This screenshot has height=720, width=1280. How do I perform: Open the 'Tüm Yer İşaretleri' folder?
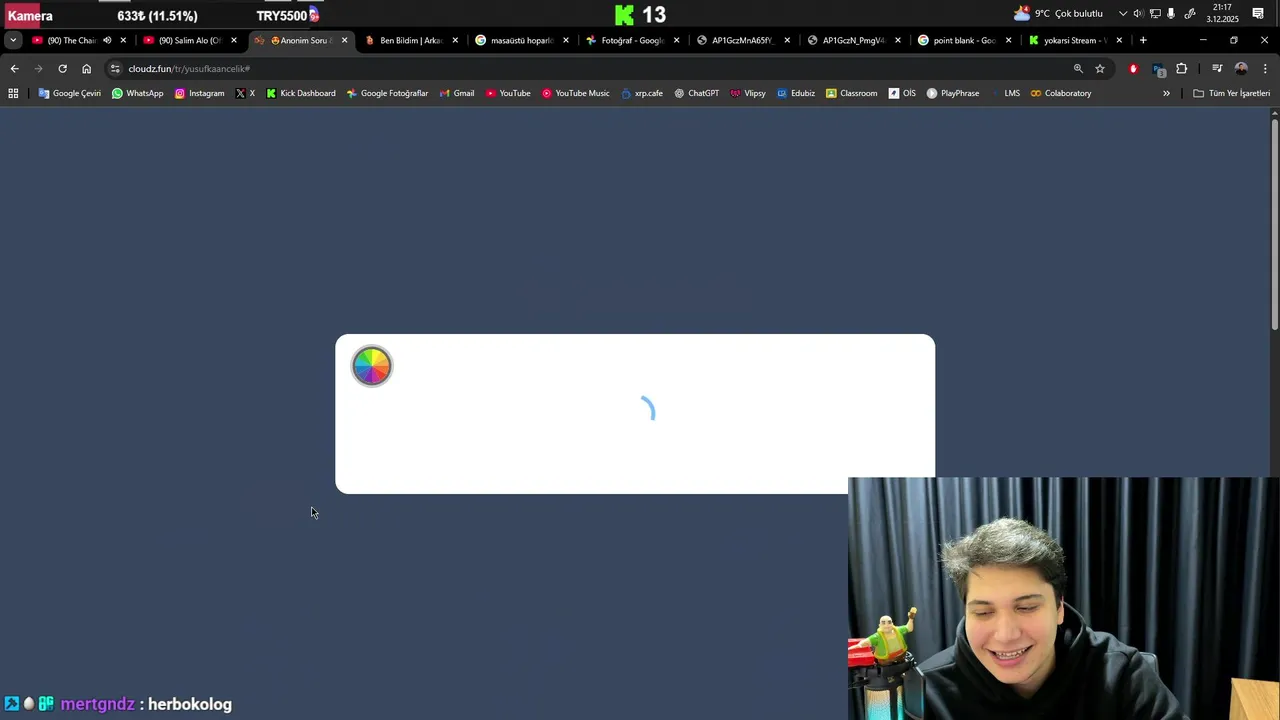click(1231, 93)
